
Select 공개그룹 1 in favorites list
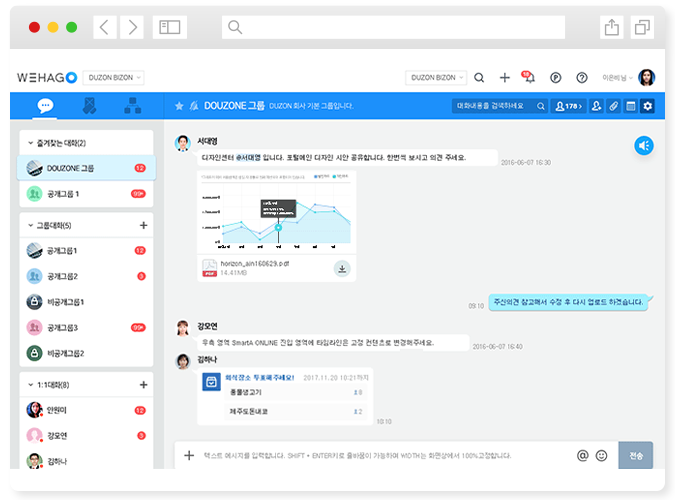(86, 194)
